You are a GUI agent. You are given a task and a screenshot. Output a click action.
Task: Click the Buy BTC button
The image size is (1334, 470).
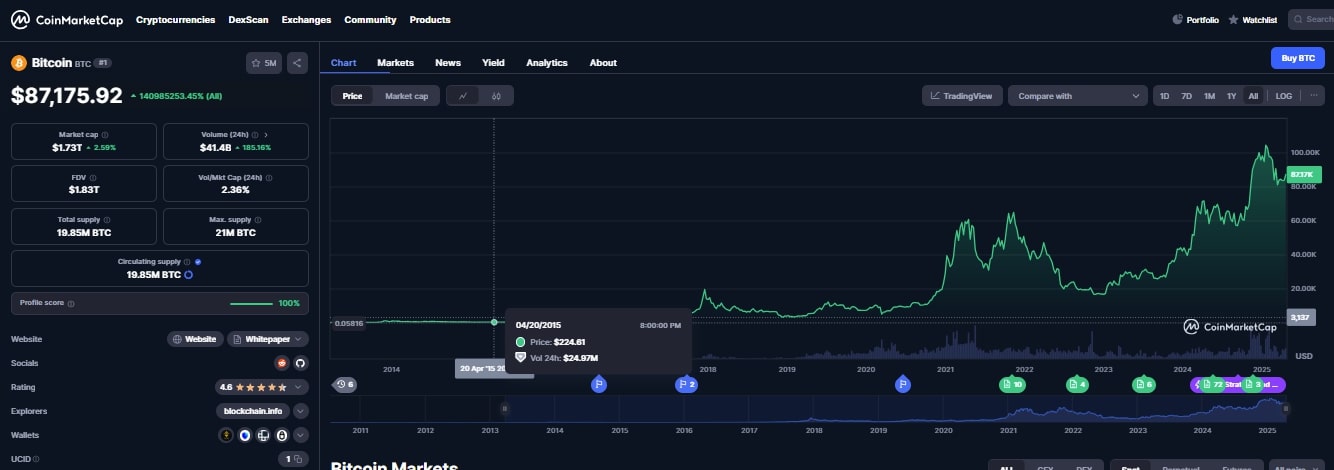(x=1297, y=58)
